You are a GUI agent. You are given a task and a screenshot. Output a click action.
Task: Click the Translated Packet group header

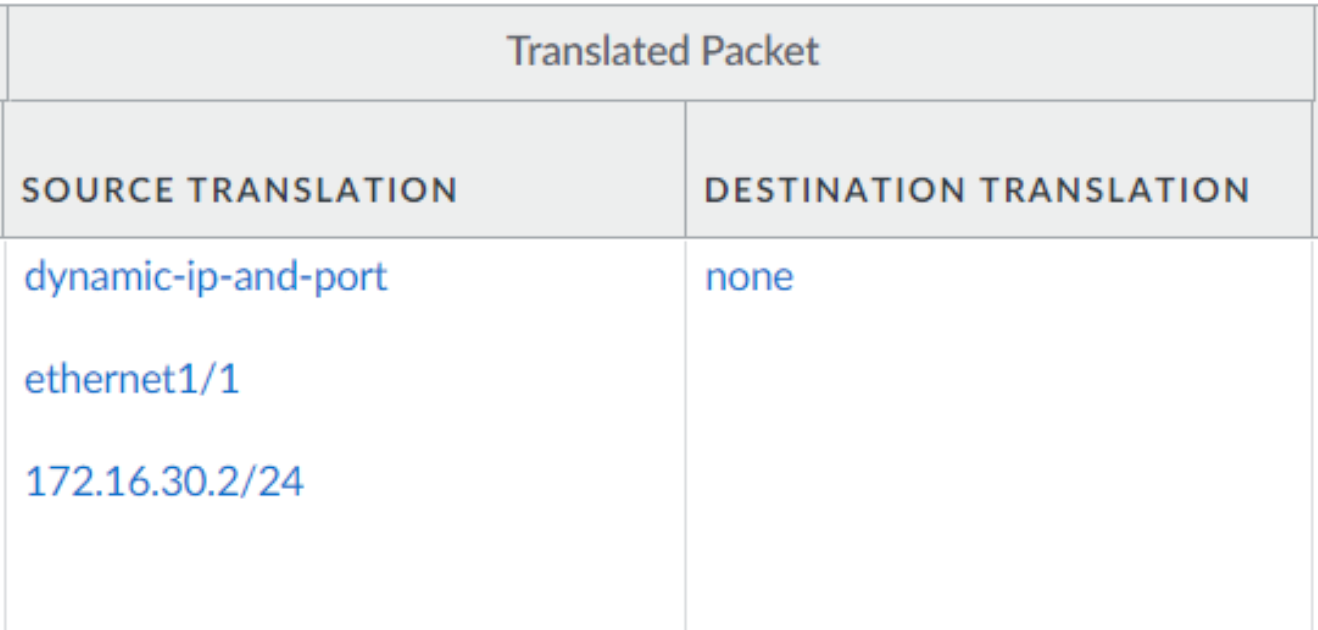pos(662,51)
